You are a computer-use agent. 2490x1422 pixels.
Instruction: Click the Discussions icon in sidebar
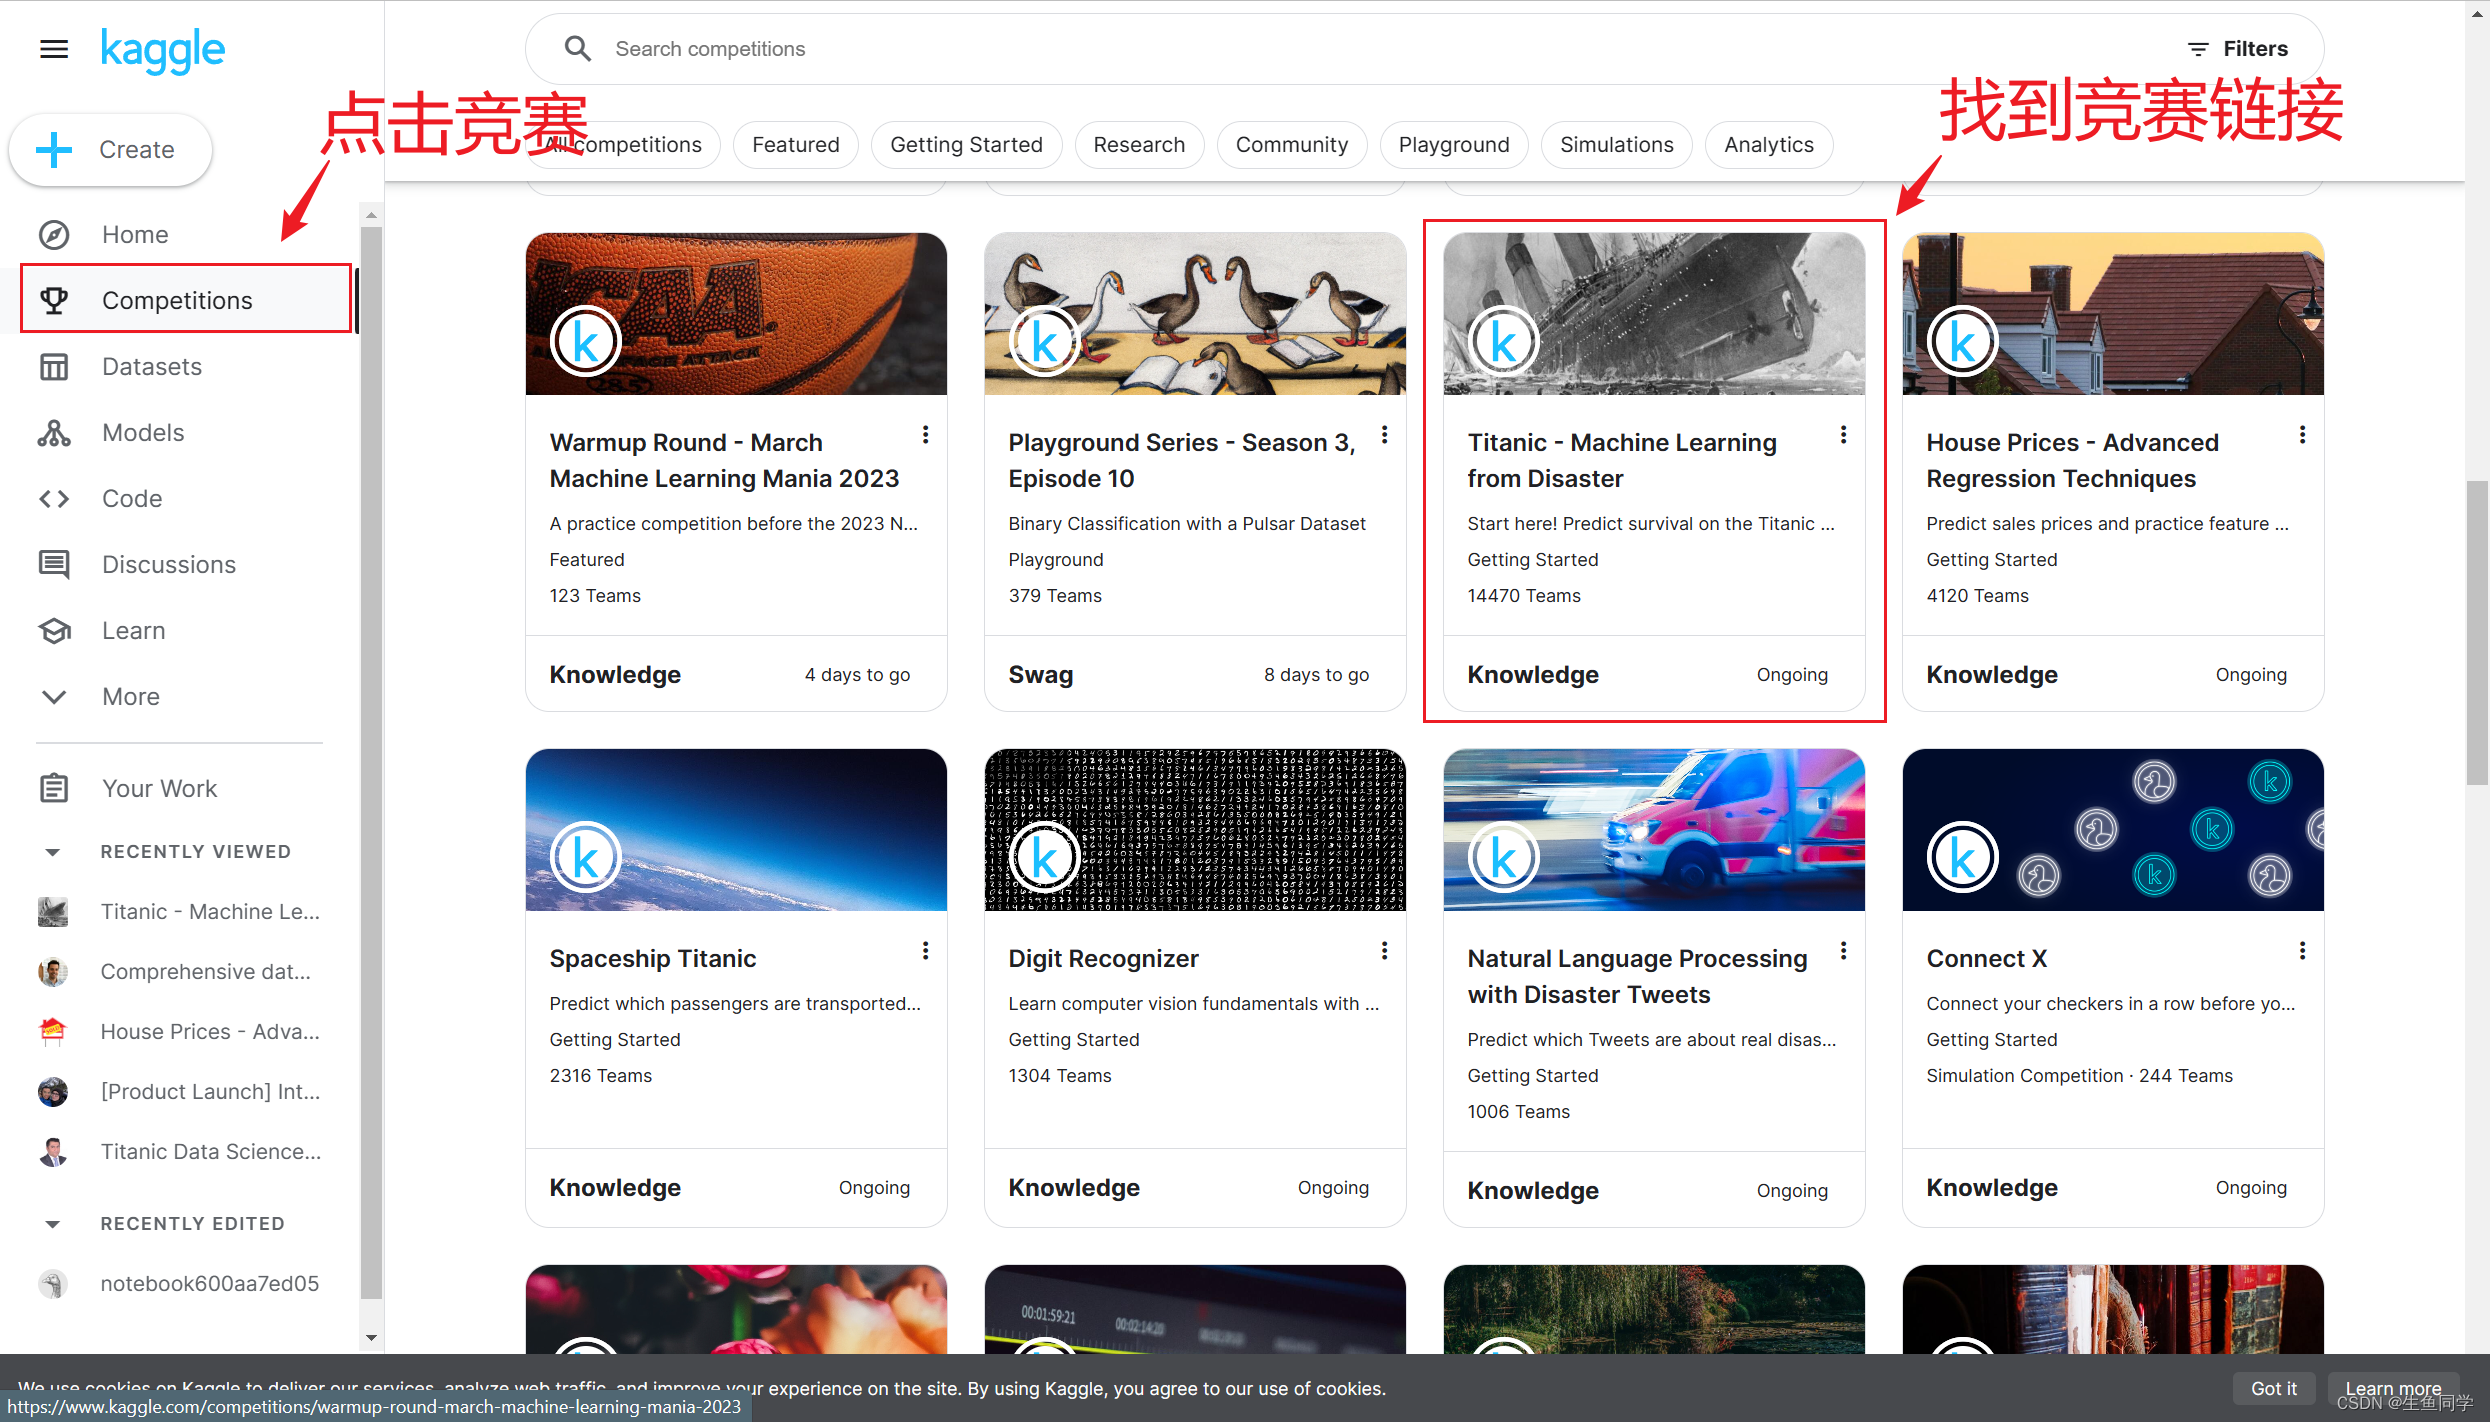click(x=55, y=563)
